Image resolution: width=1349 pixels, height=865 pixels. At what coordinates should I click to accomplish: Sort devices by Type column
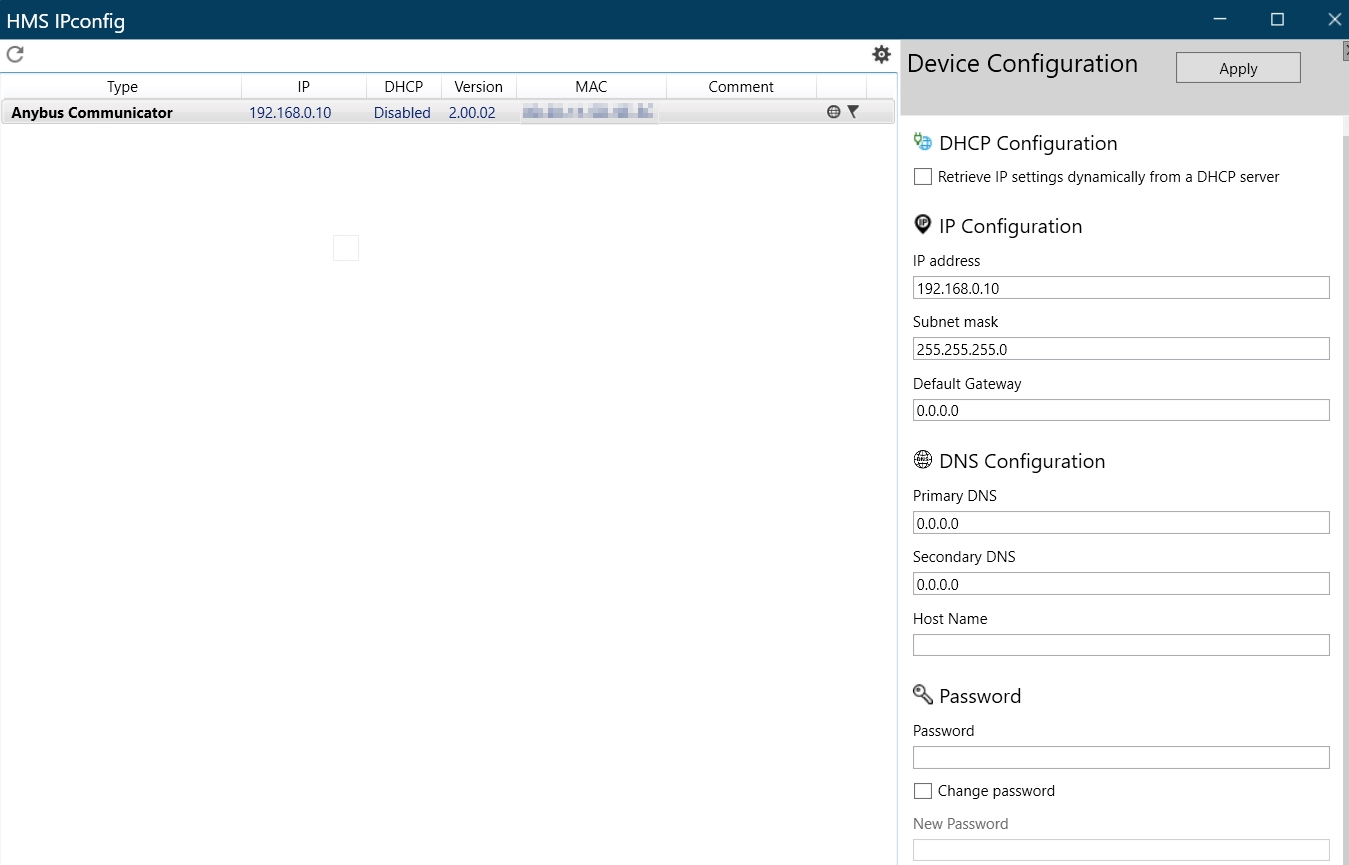click(x=122, y=87)
